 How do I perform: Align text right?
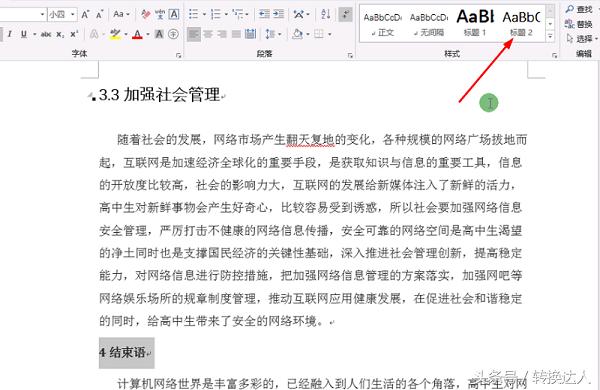[222, 34]
